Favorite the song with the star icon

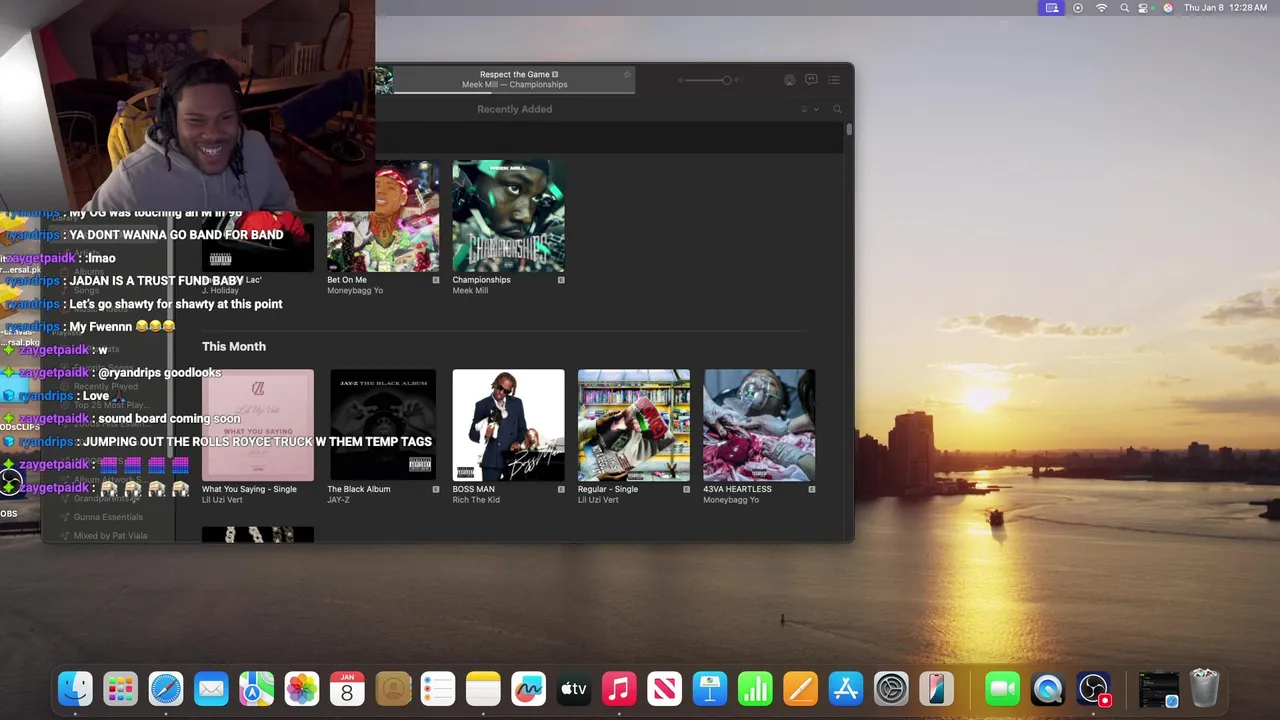pyautogui.click(x=627, y=74)
